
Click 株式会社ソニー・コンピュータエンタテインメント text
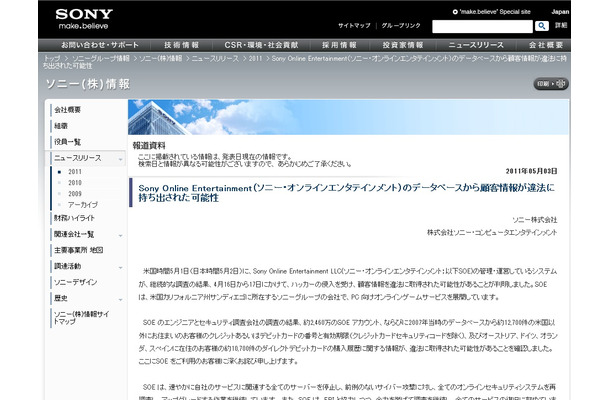[492, 232]
